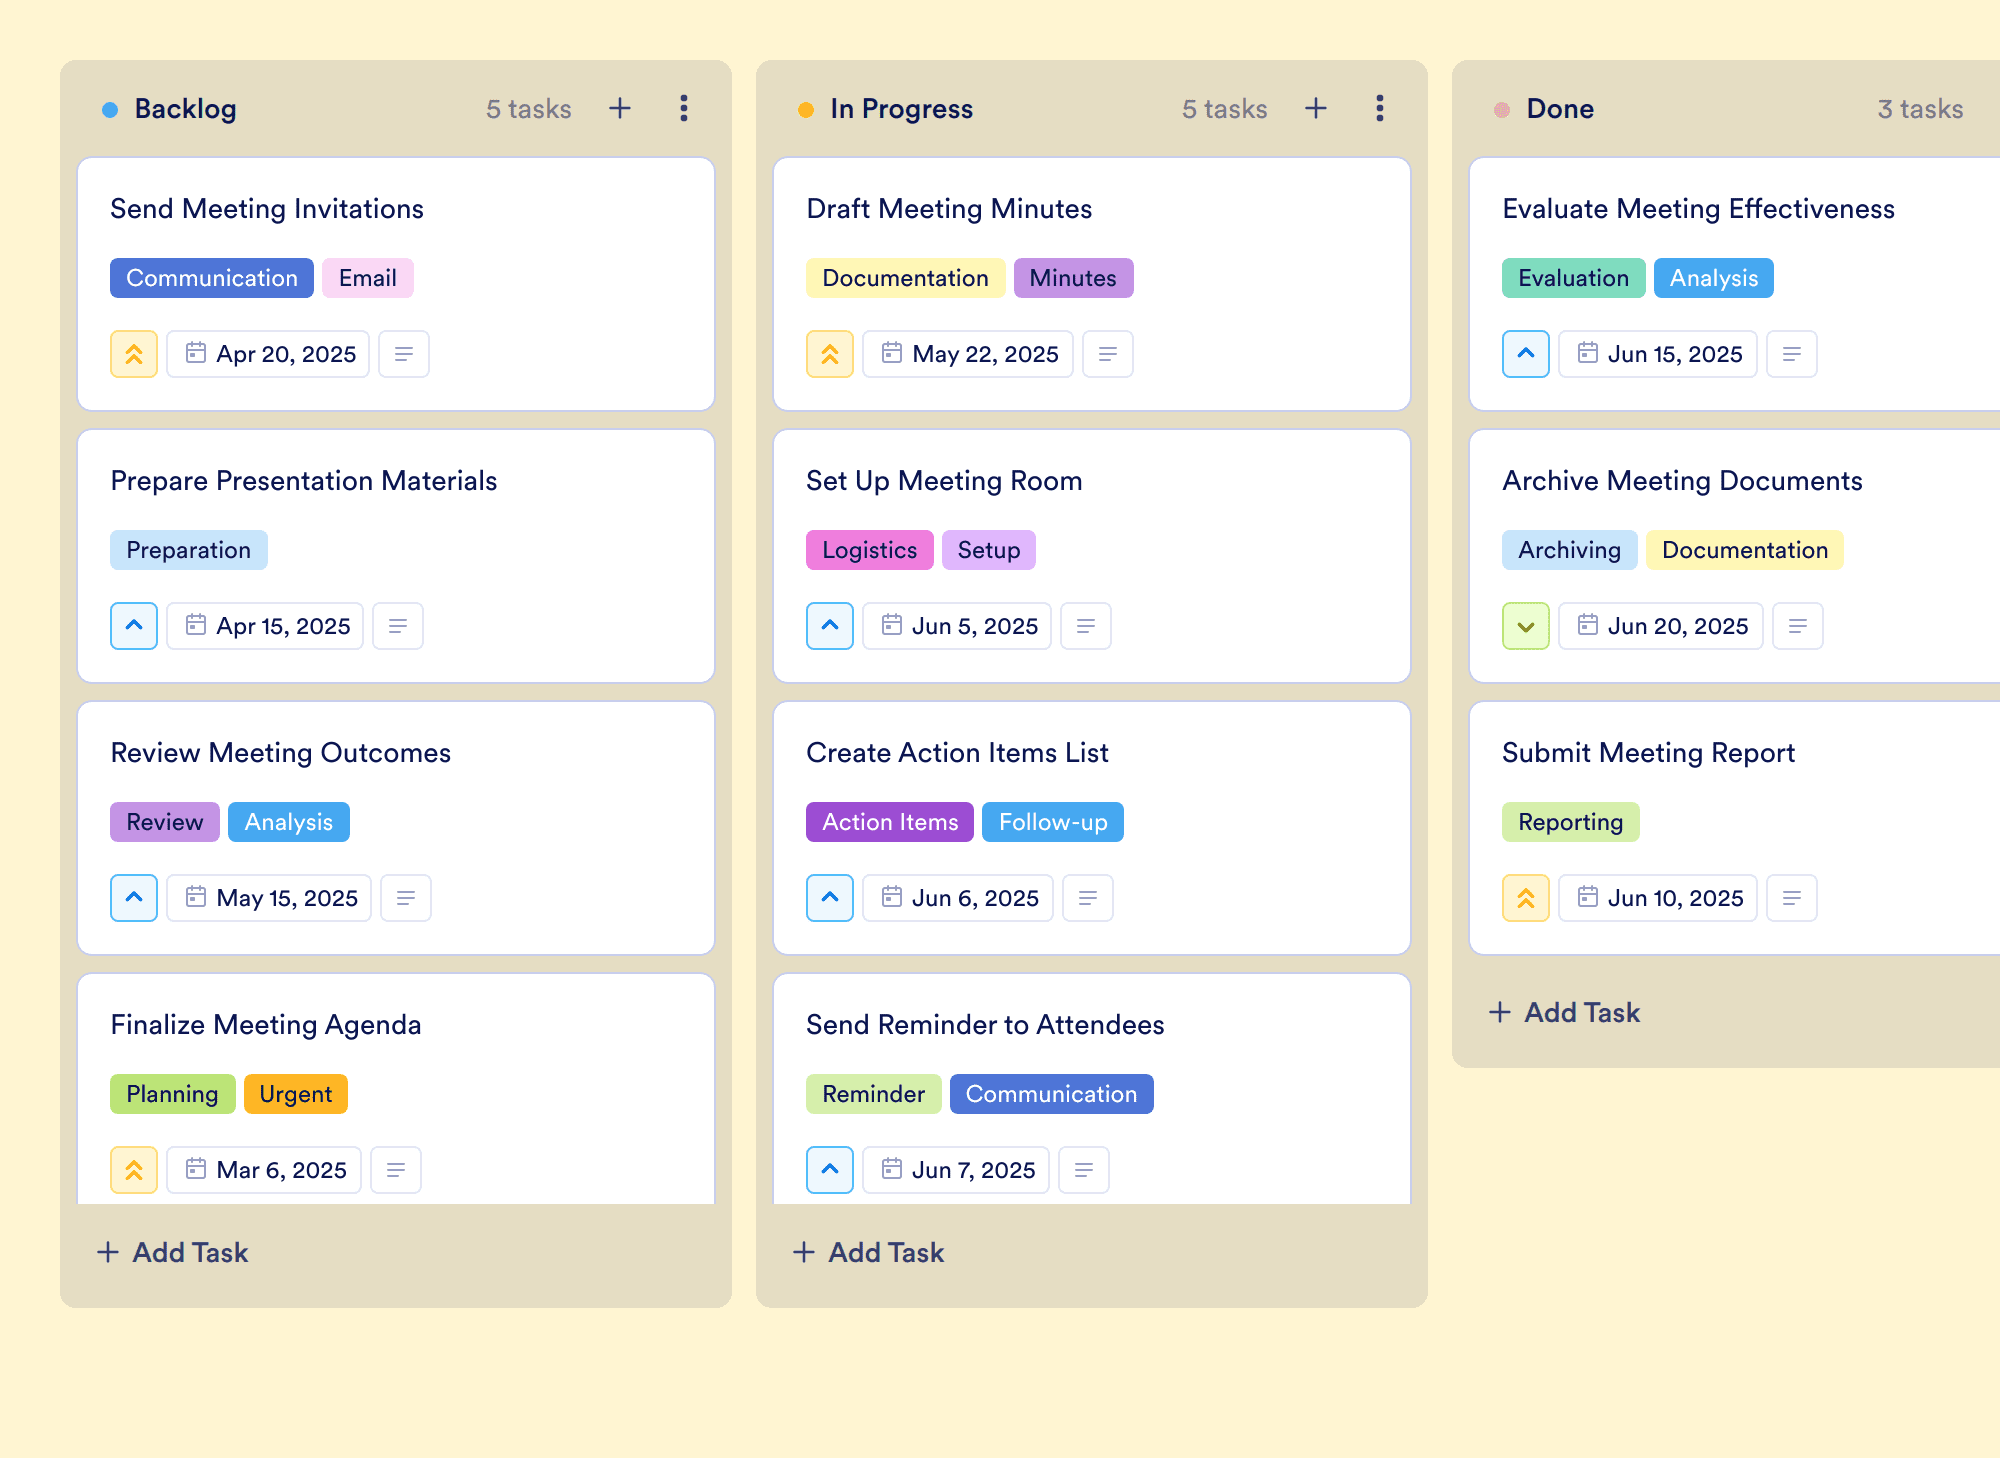Click Add Task under Backlog column
The height and width of the screenshot is (1458, 2000).
pos(173,1252)
